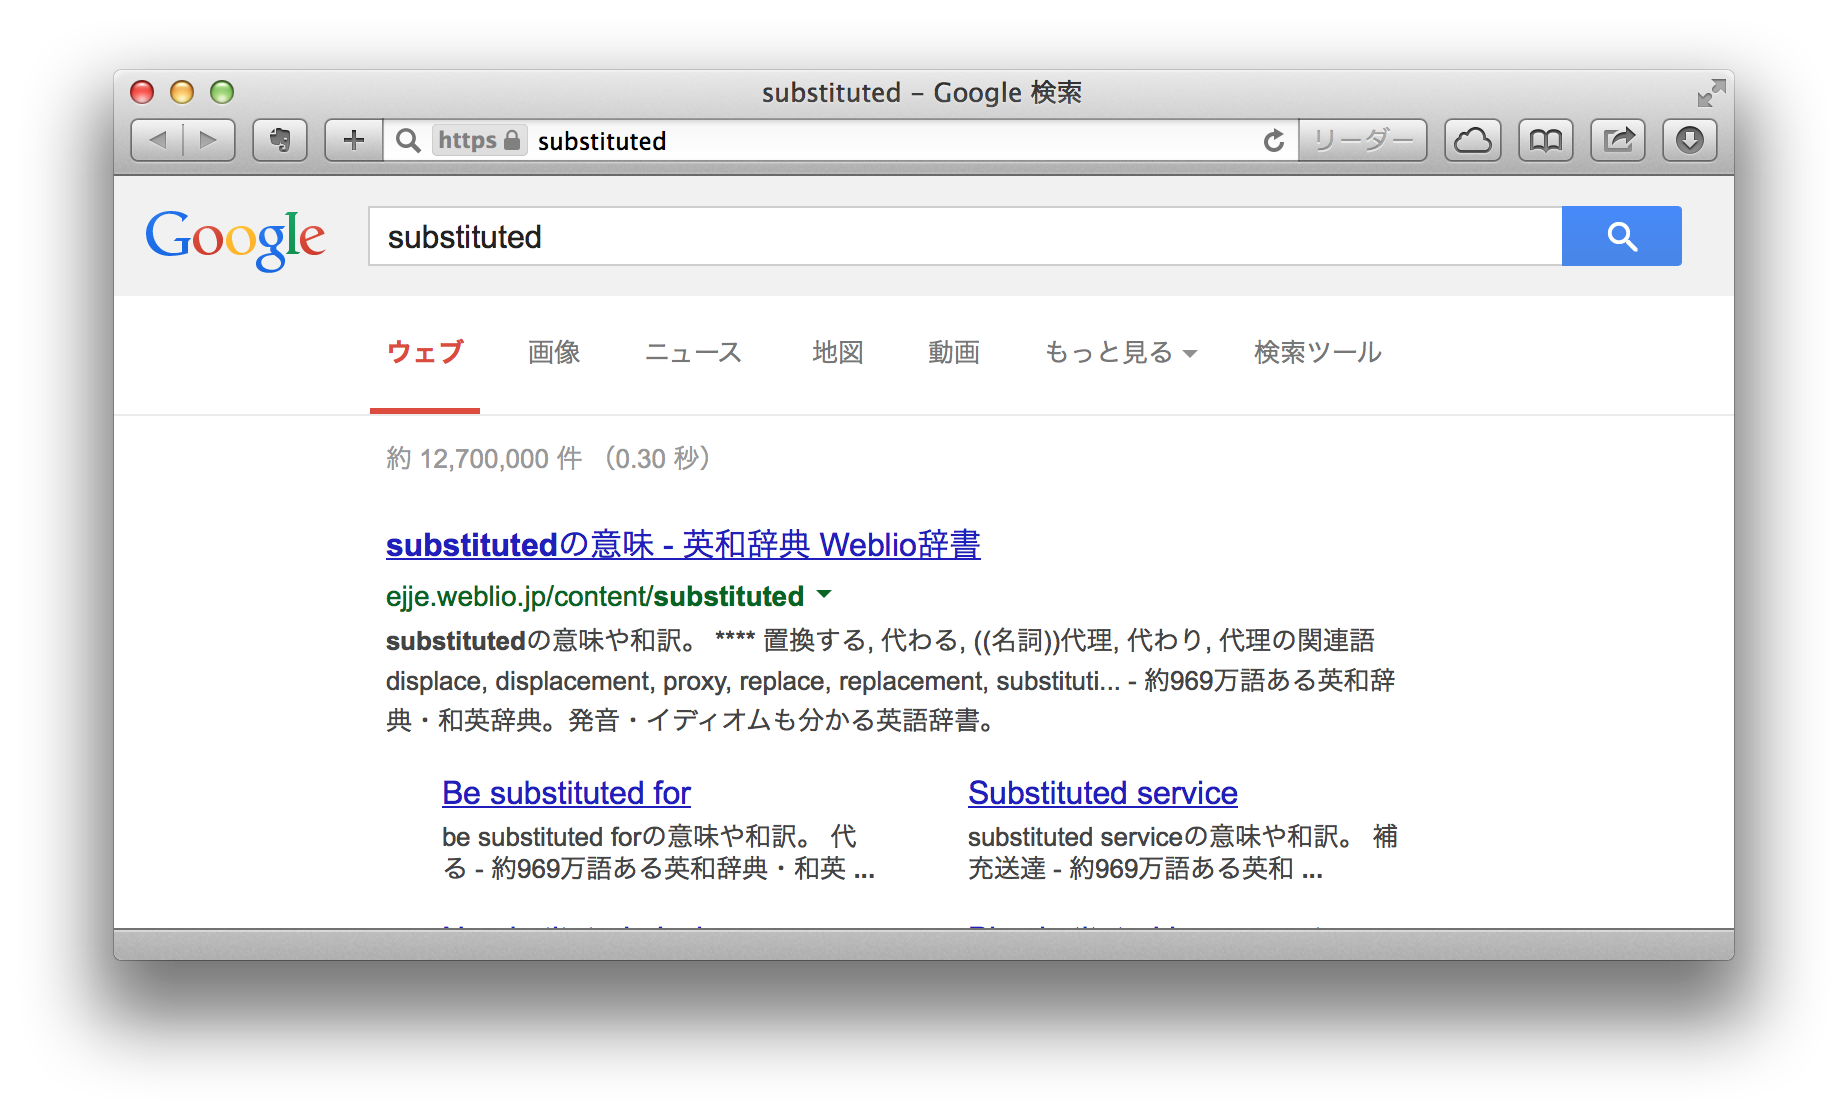Screen dimensions: 1848x1118
Task: Open 検索ツール options
Action: 1318,352
